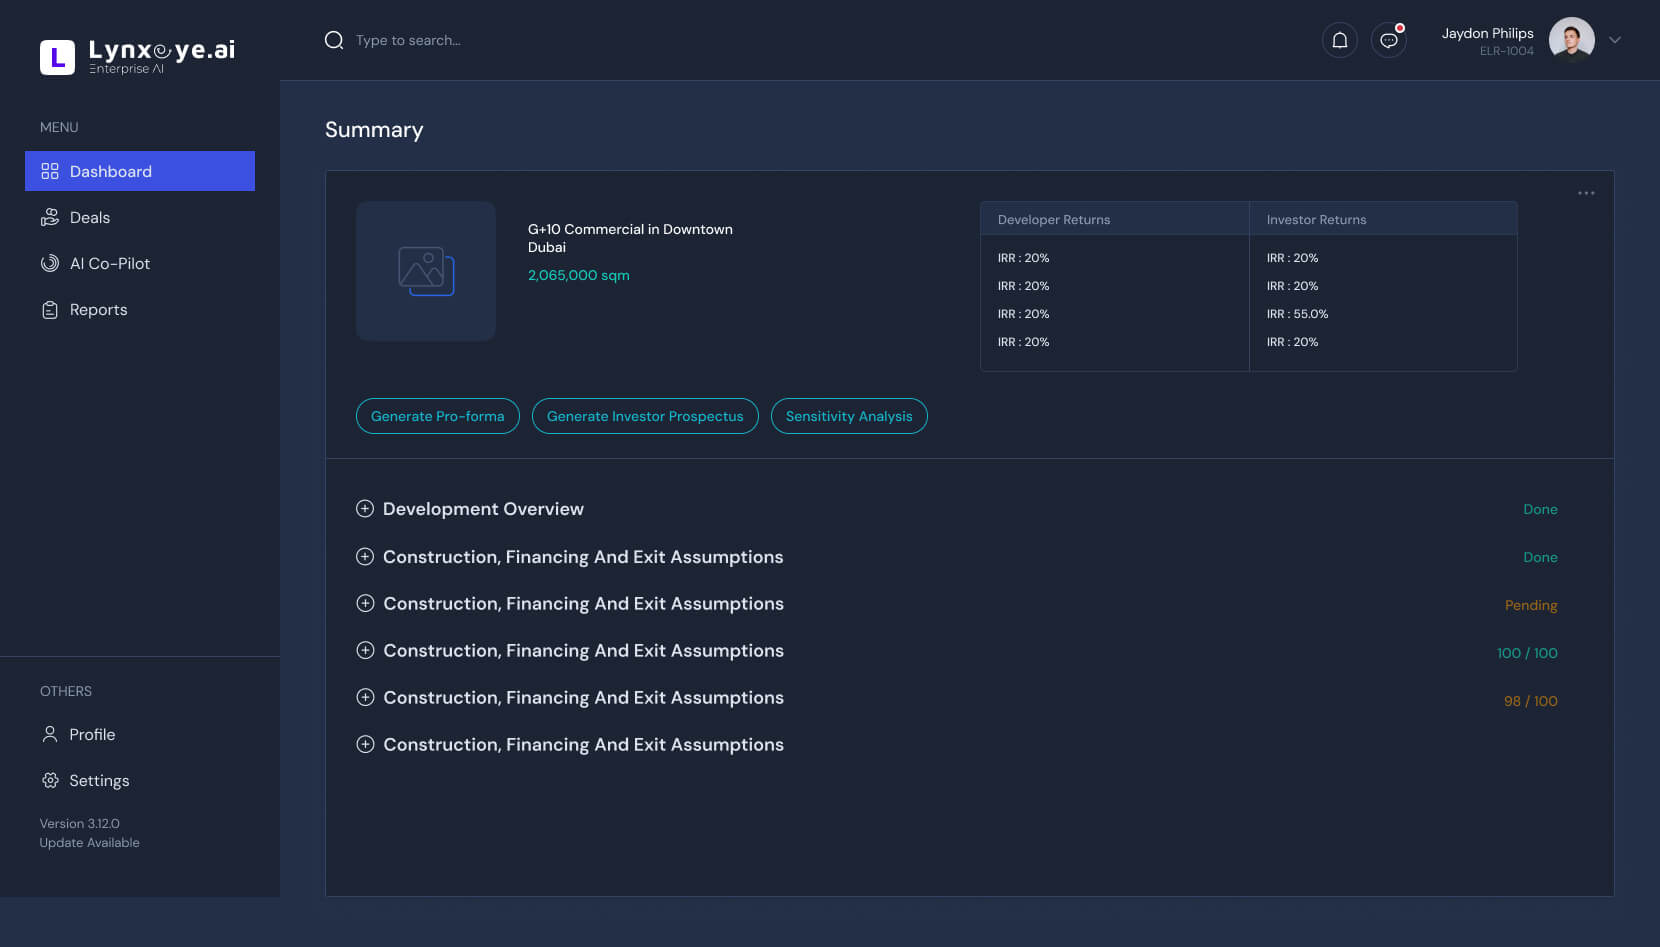
Task: Run the Sensitivity Analysis
Action: [849, 416]
